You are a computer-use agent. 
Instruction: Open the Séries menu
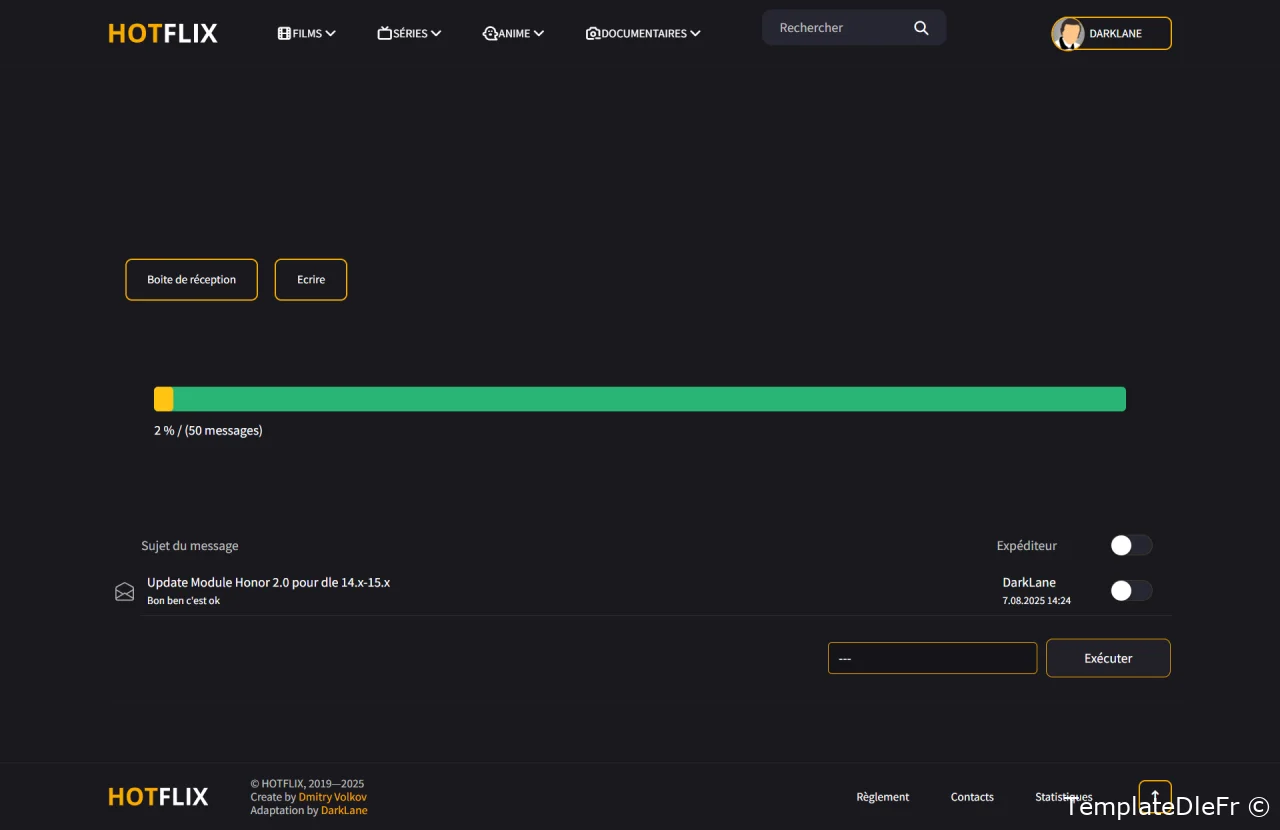[x=410, y=33]
